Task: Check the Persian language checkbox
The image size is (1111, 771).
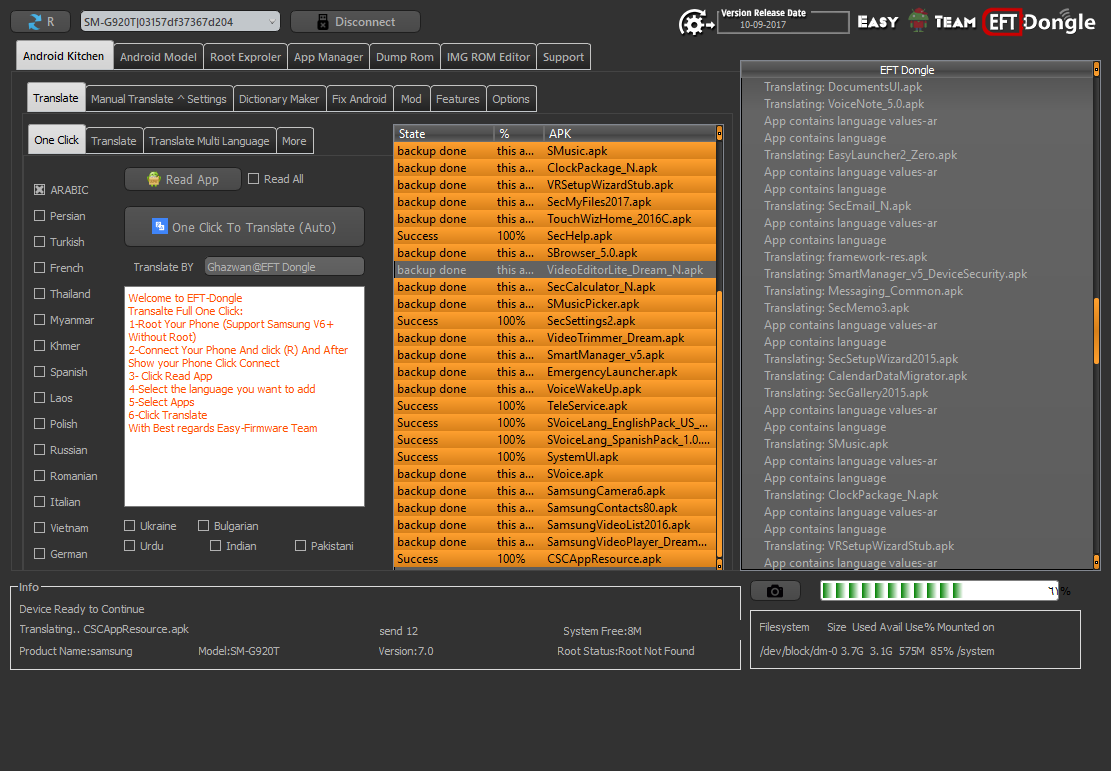Action: pos(40,216)
